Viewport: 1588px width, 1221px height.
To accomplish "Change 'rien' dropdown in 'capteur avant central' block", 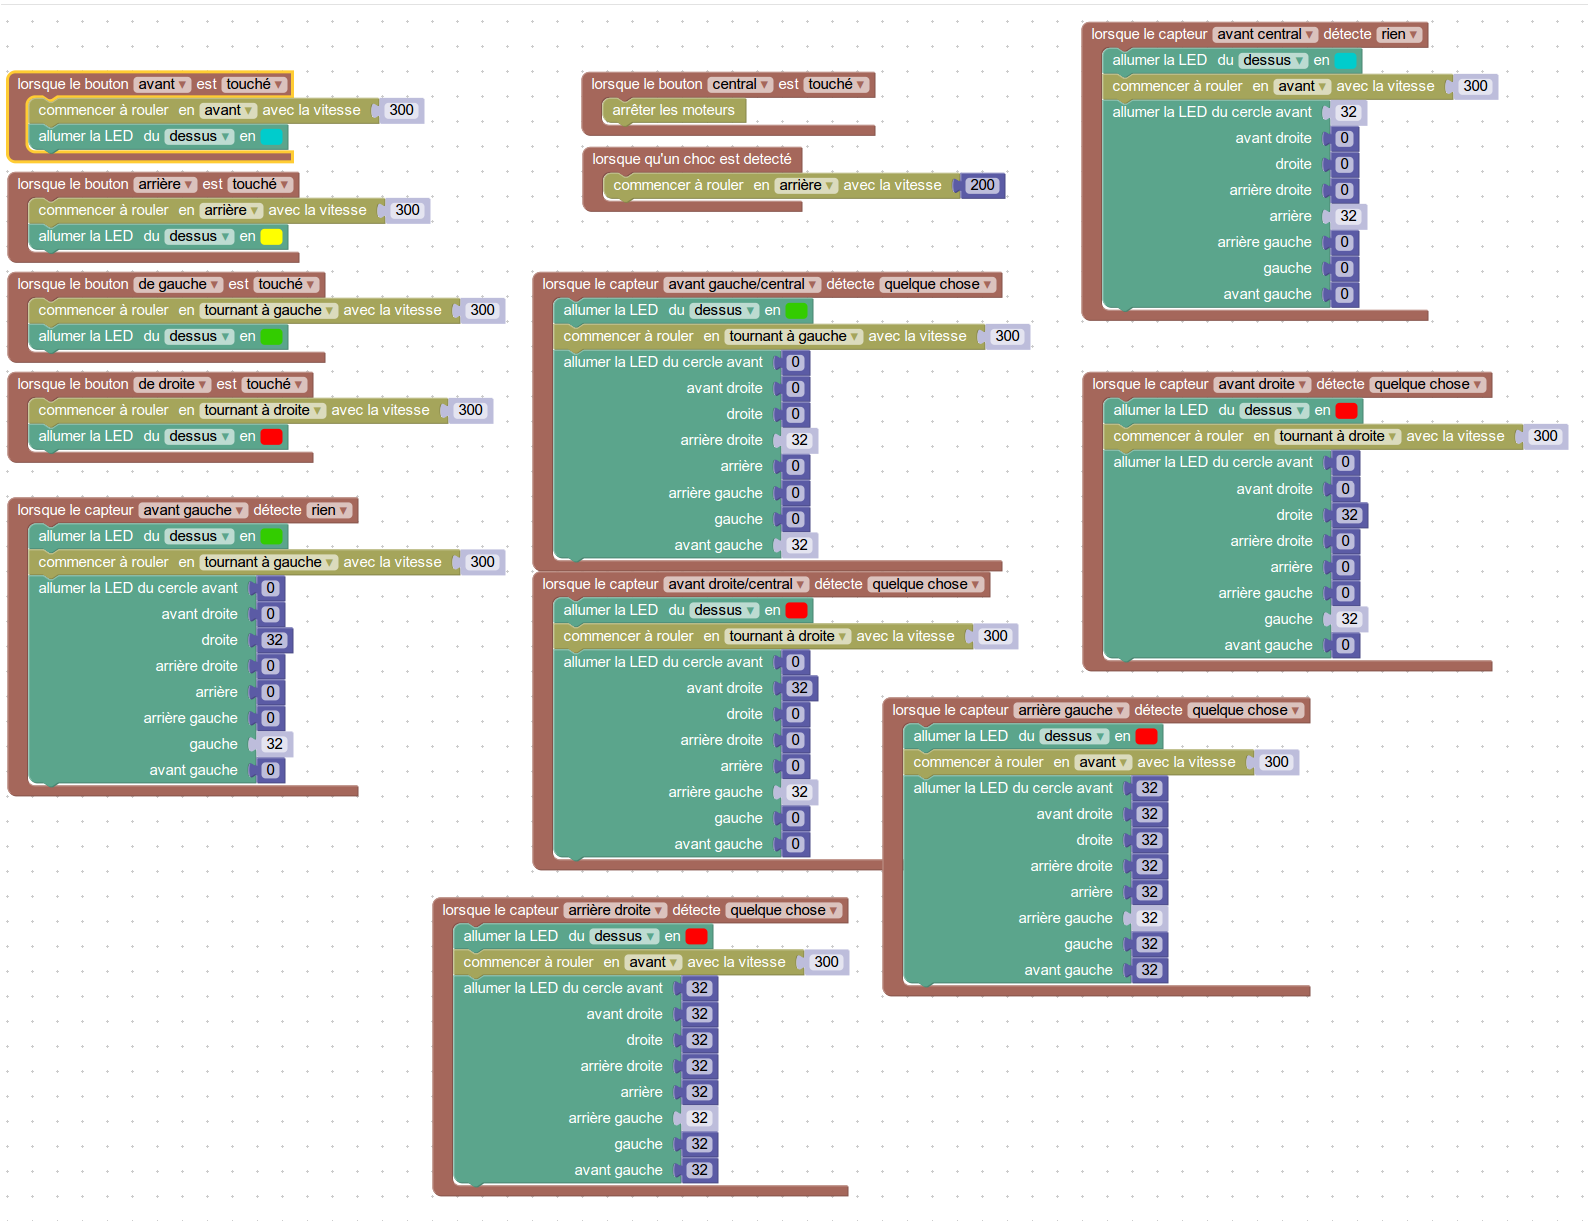I will [1399, 35].
